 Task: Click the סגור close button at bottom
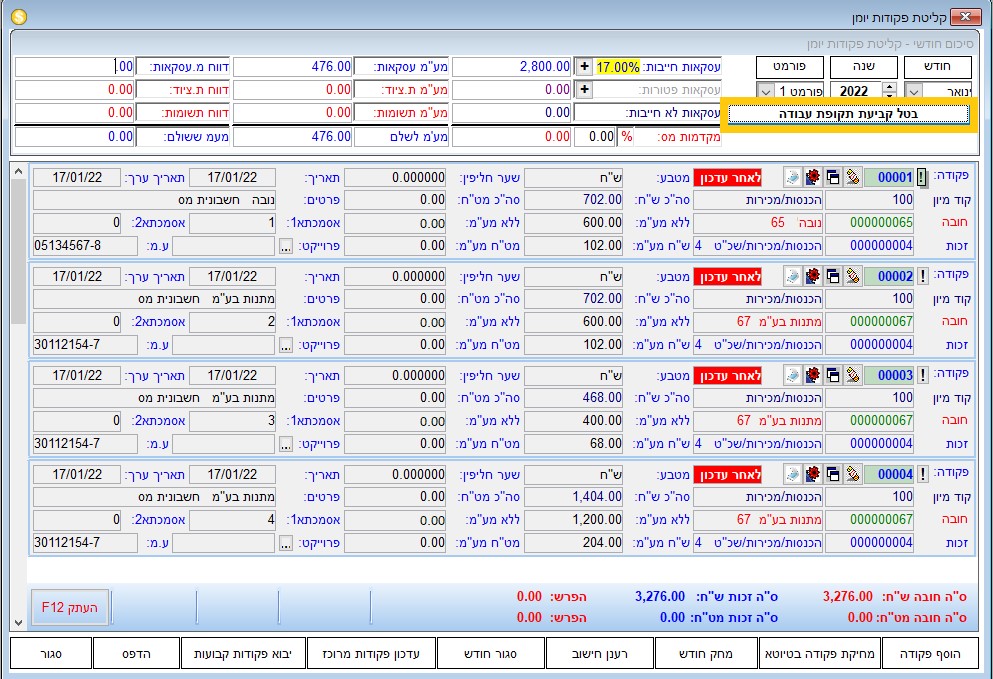(51, 654)
